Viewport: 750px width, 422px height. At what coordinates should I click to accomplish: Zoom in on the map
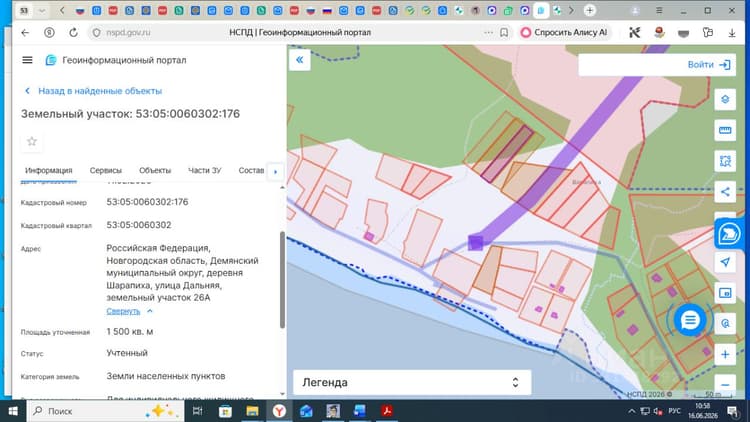pyautogui.click(x=725, y=355)
